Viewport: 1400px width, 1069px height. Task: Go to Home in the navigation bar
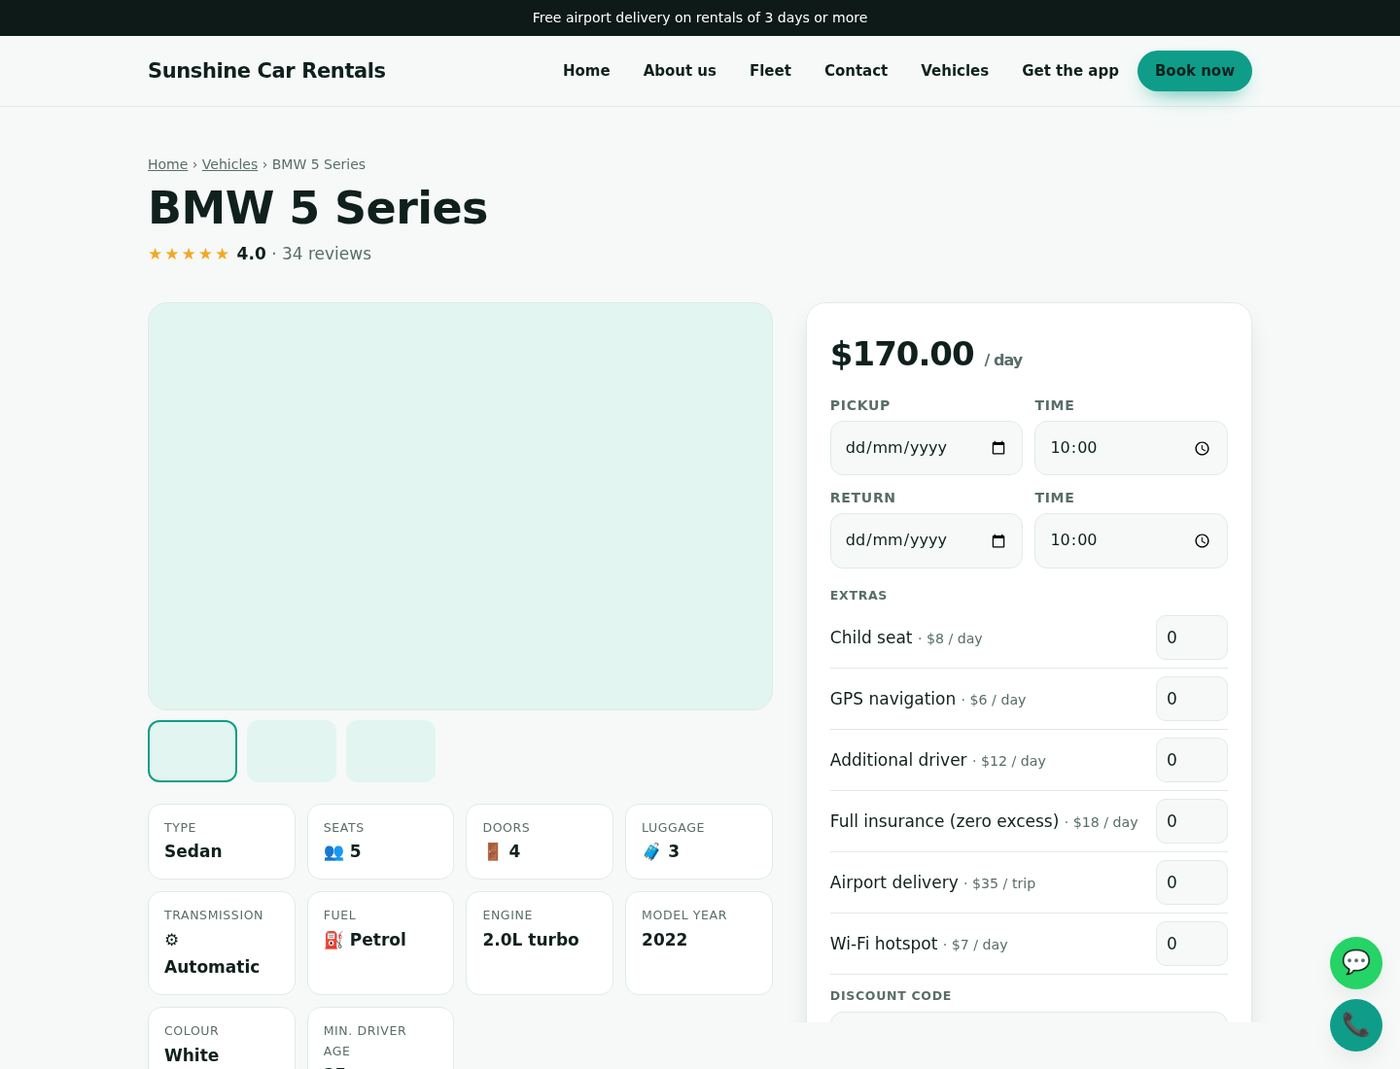coord(586,71)
